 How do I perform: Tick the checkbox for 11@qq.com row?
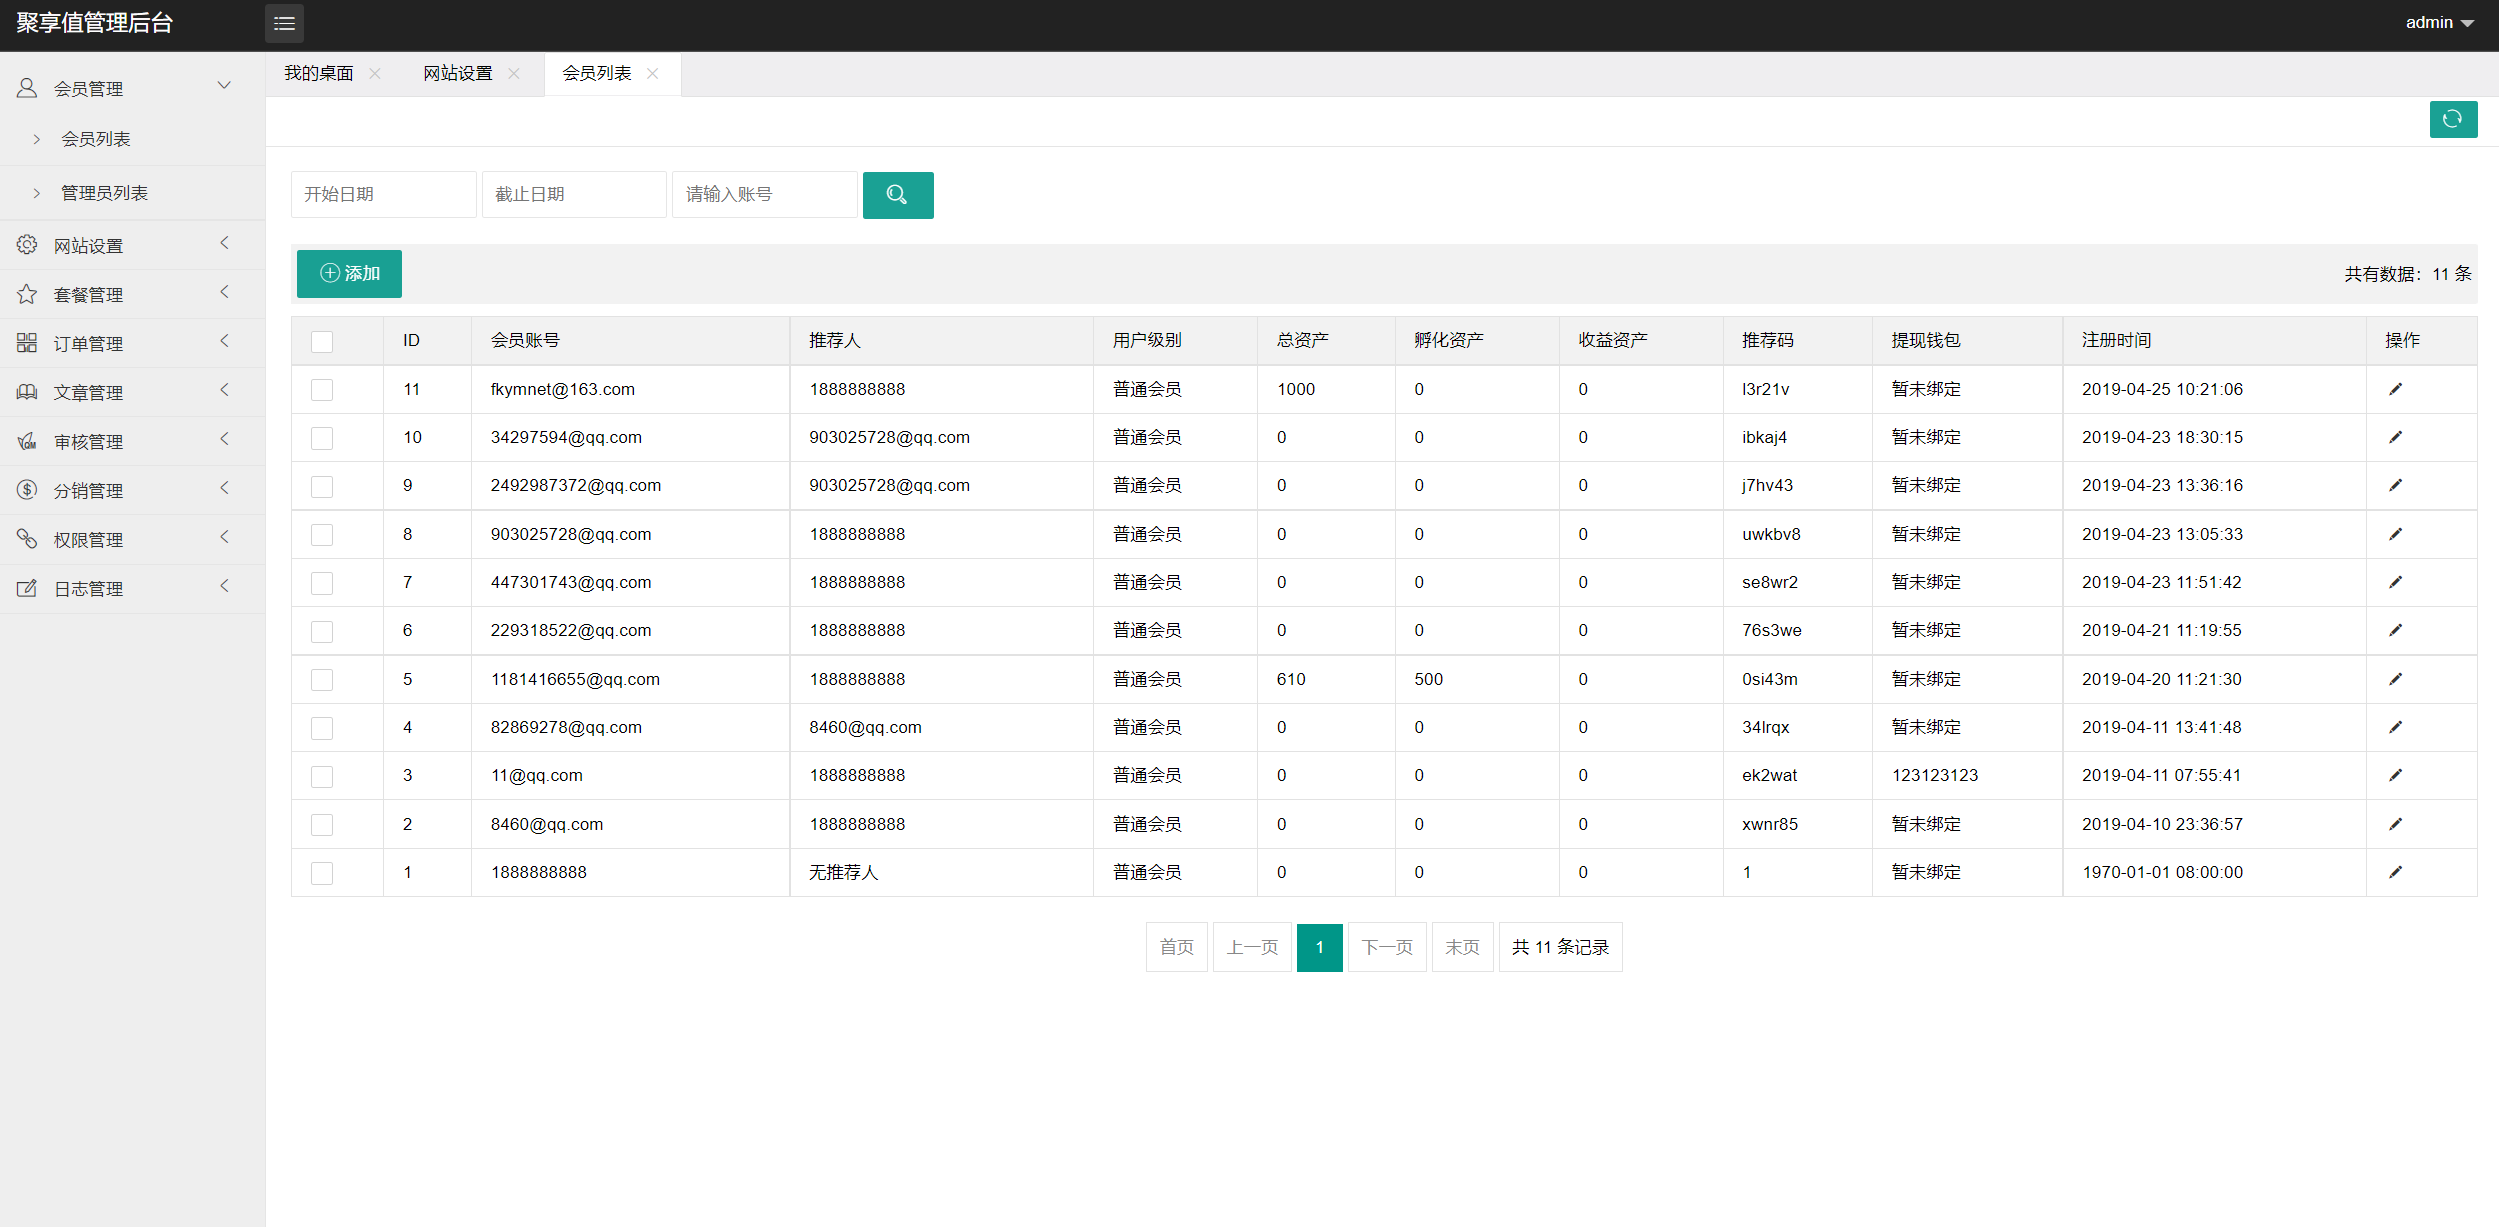(x=322, y=776)
